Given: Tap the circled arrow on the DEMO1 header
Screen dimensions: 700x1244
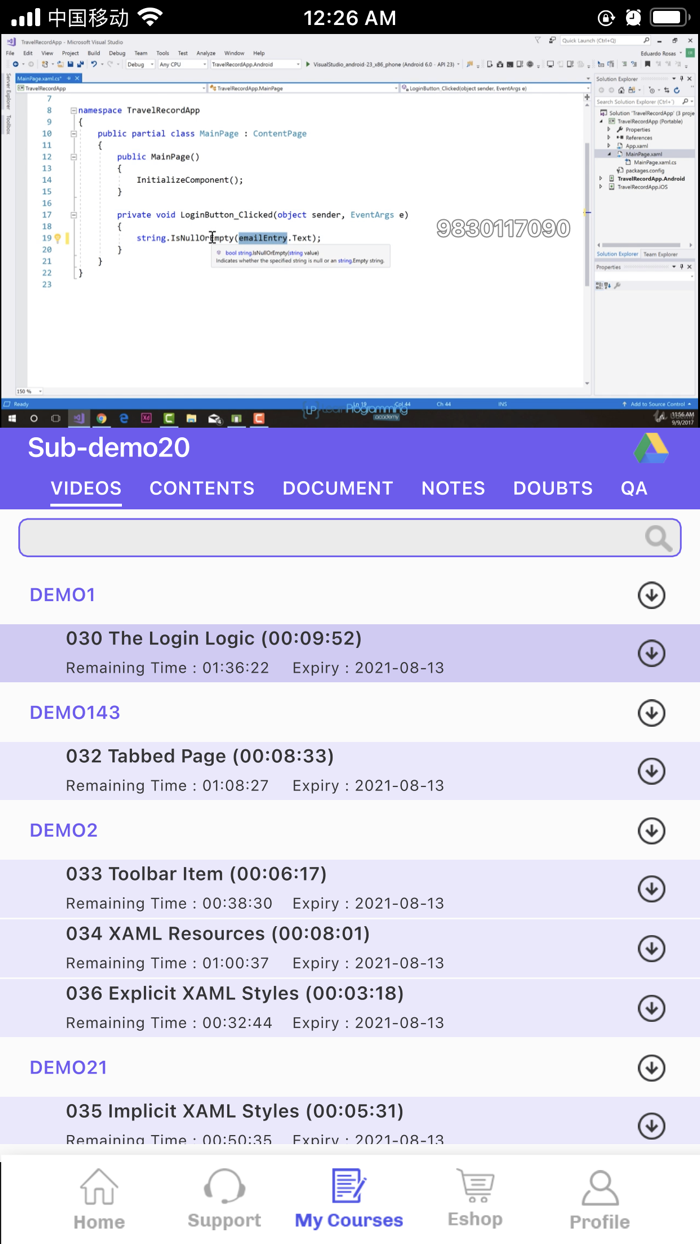Looking at the screenshot, I should click(x=651, y=595).
